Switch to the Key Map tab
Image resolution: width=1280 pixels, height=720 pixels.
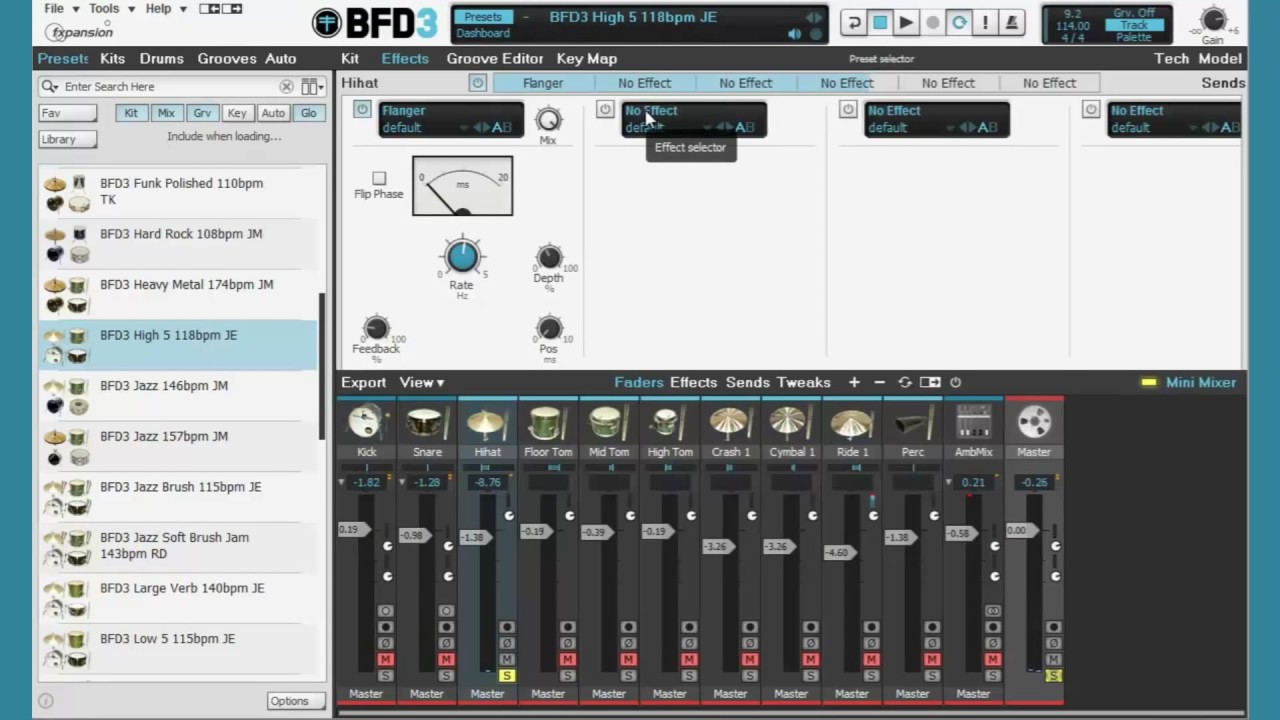coord(587,59)
